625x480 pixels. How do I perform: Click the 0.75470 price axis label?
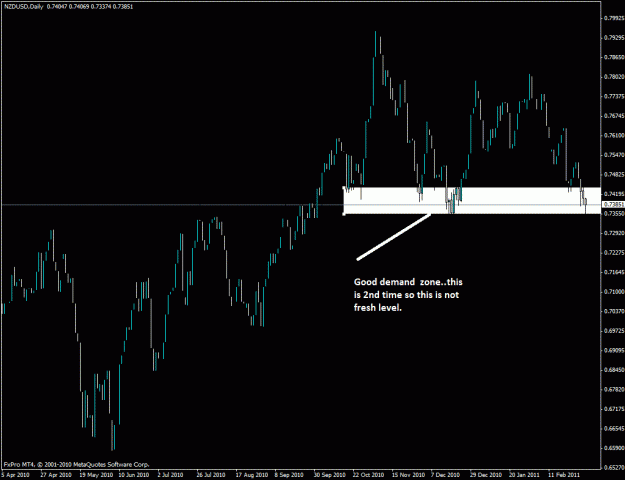(615, 155)
